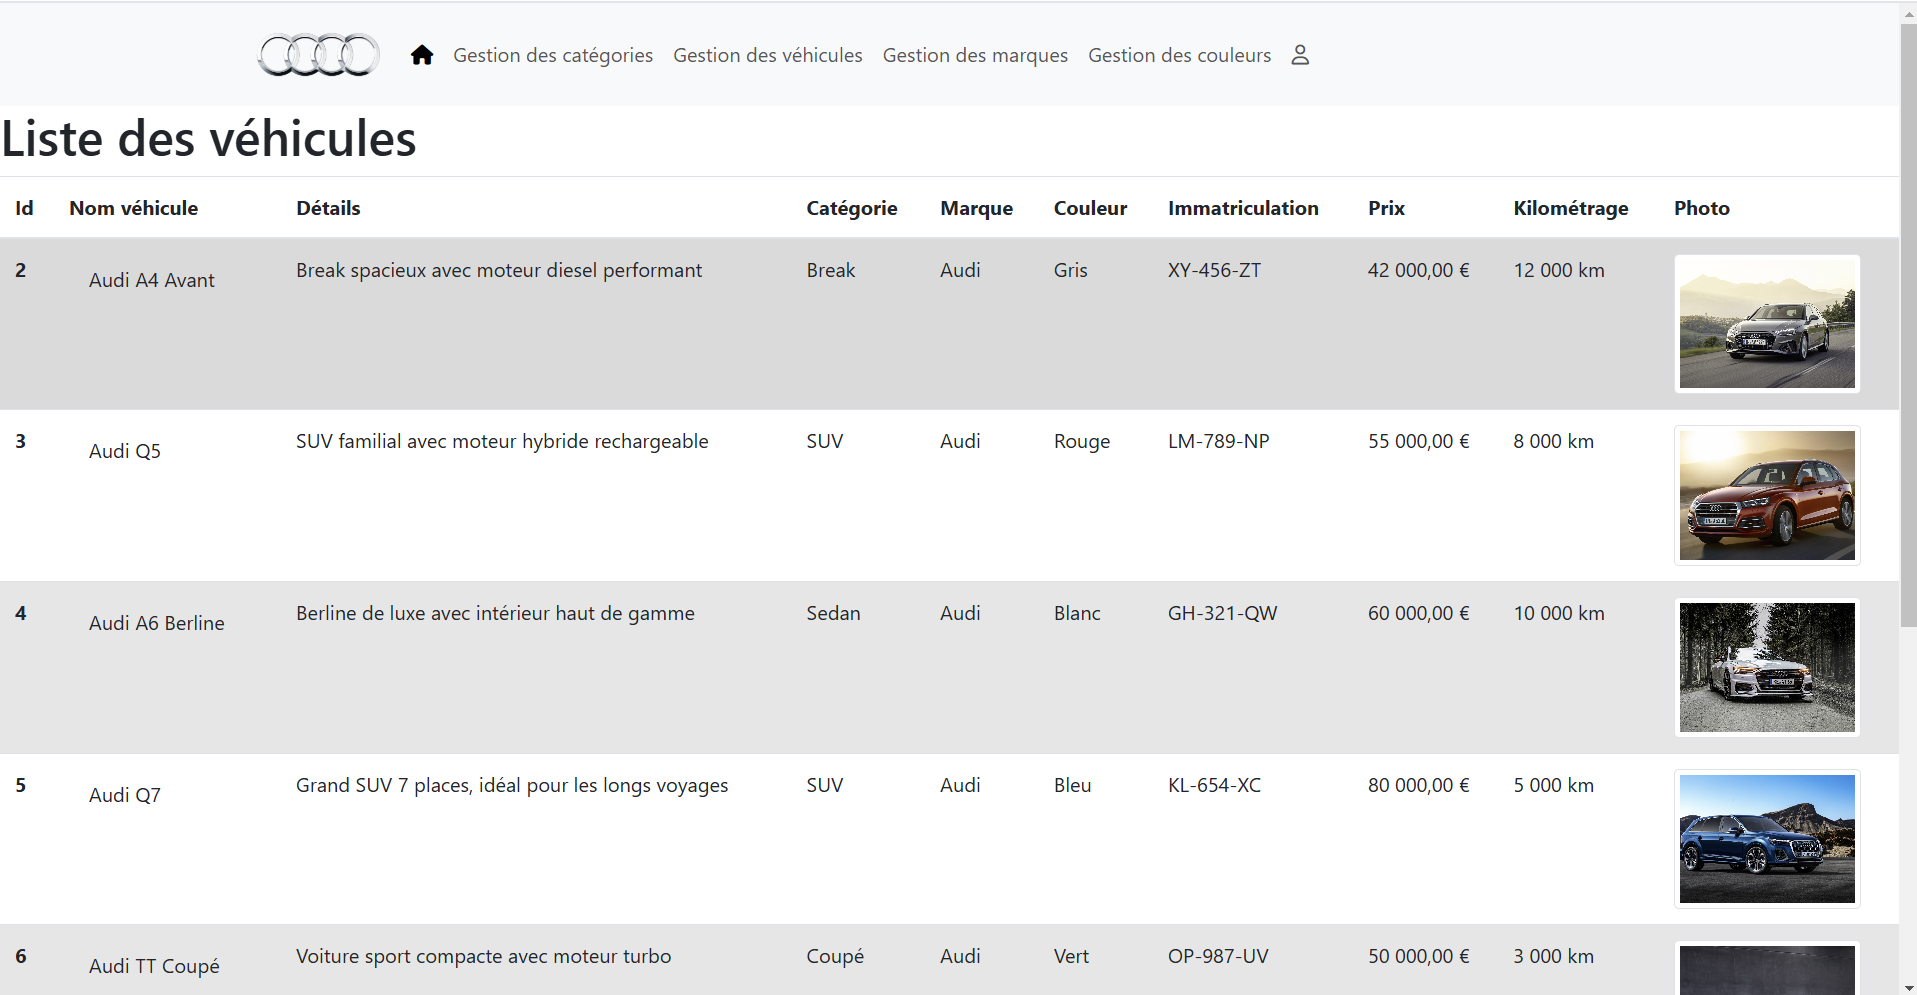Select the Audi A4 Avant name cell

click(152, 281)
